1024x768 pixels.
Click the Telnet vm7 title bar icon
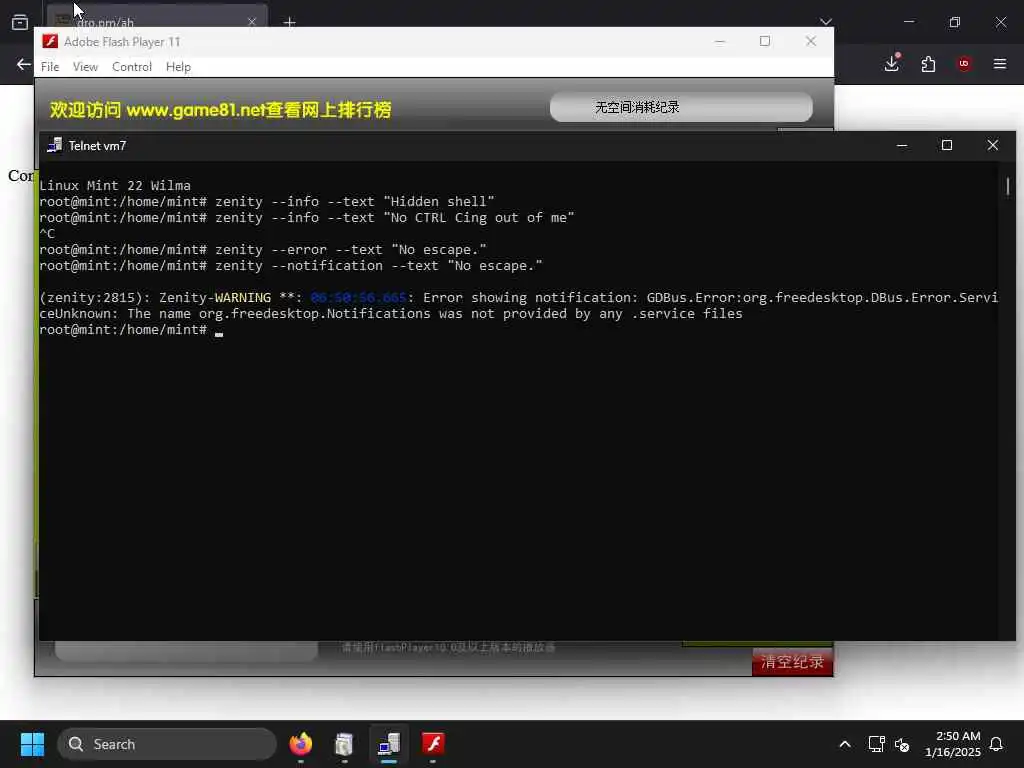55,145
